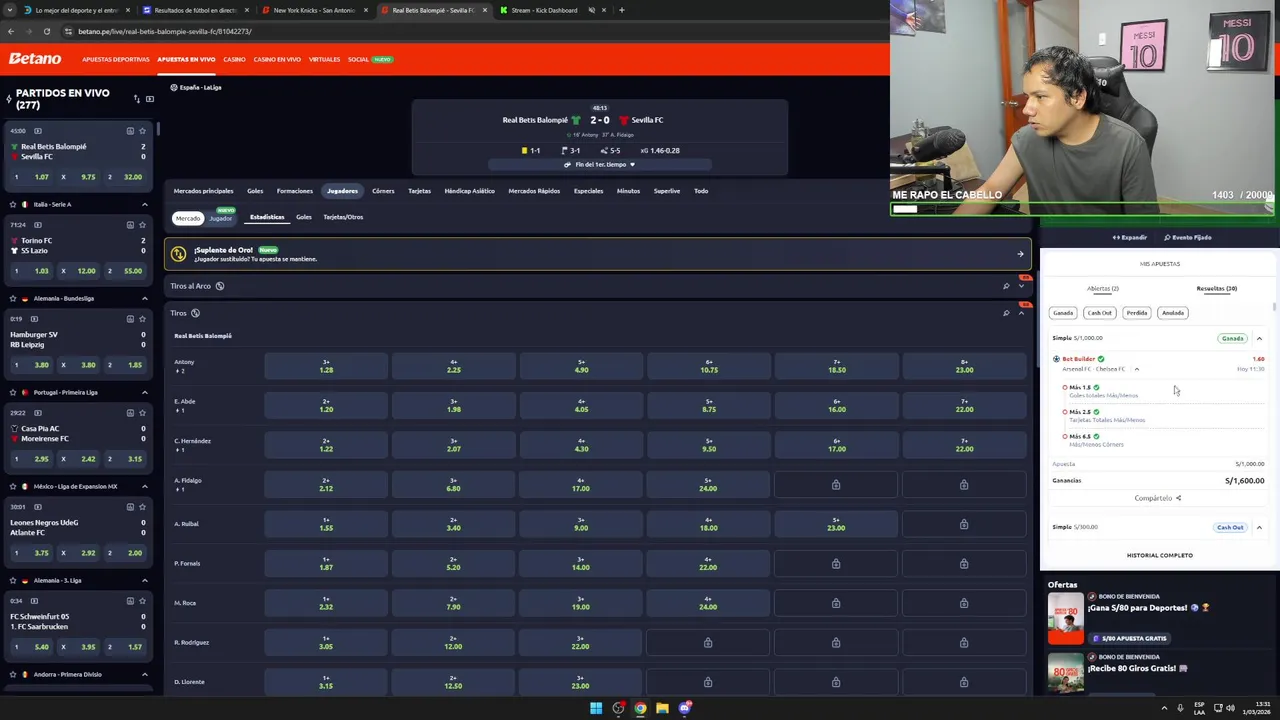
Task: Open the Discord taskbar icon
Action: [x=685, y=708]
